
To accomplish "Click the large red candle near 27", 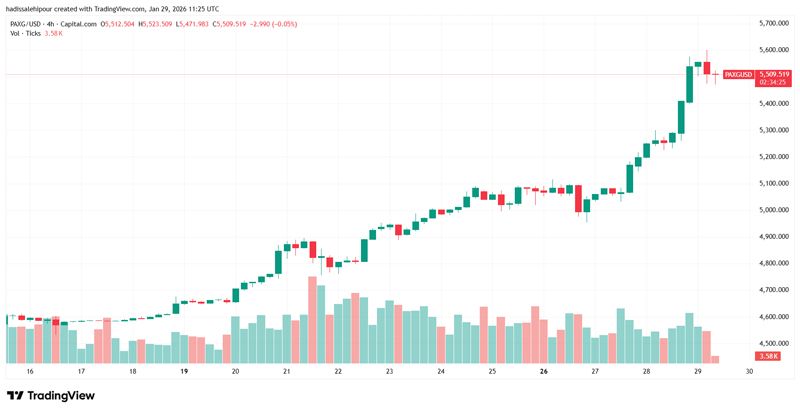I will (x=578, y=198).
